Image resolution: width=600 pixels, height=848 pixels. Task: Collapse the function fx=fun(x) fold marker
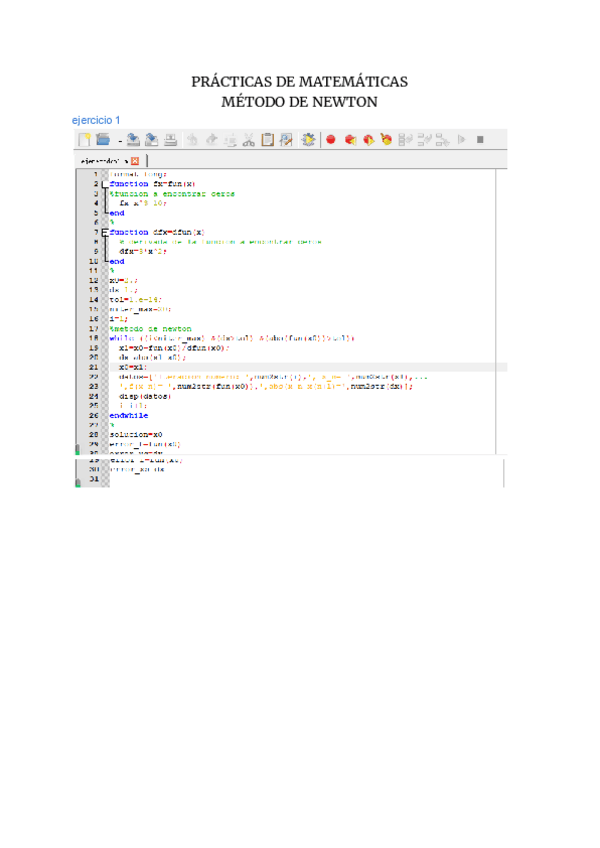104,184
